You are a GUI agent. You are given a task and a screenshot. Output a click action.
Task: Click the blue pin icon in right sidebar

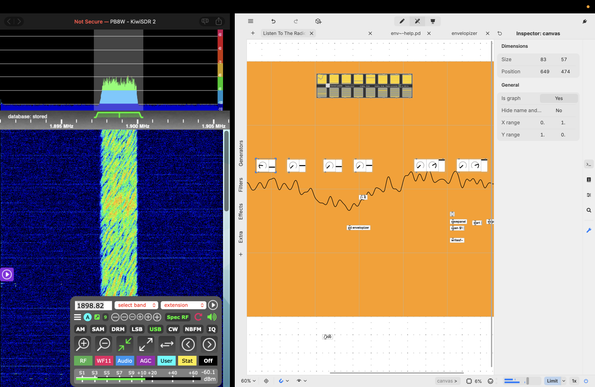click(589, 230)
